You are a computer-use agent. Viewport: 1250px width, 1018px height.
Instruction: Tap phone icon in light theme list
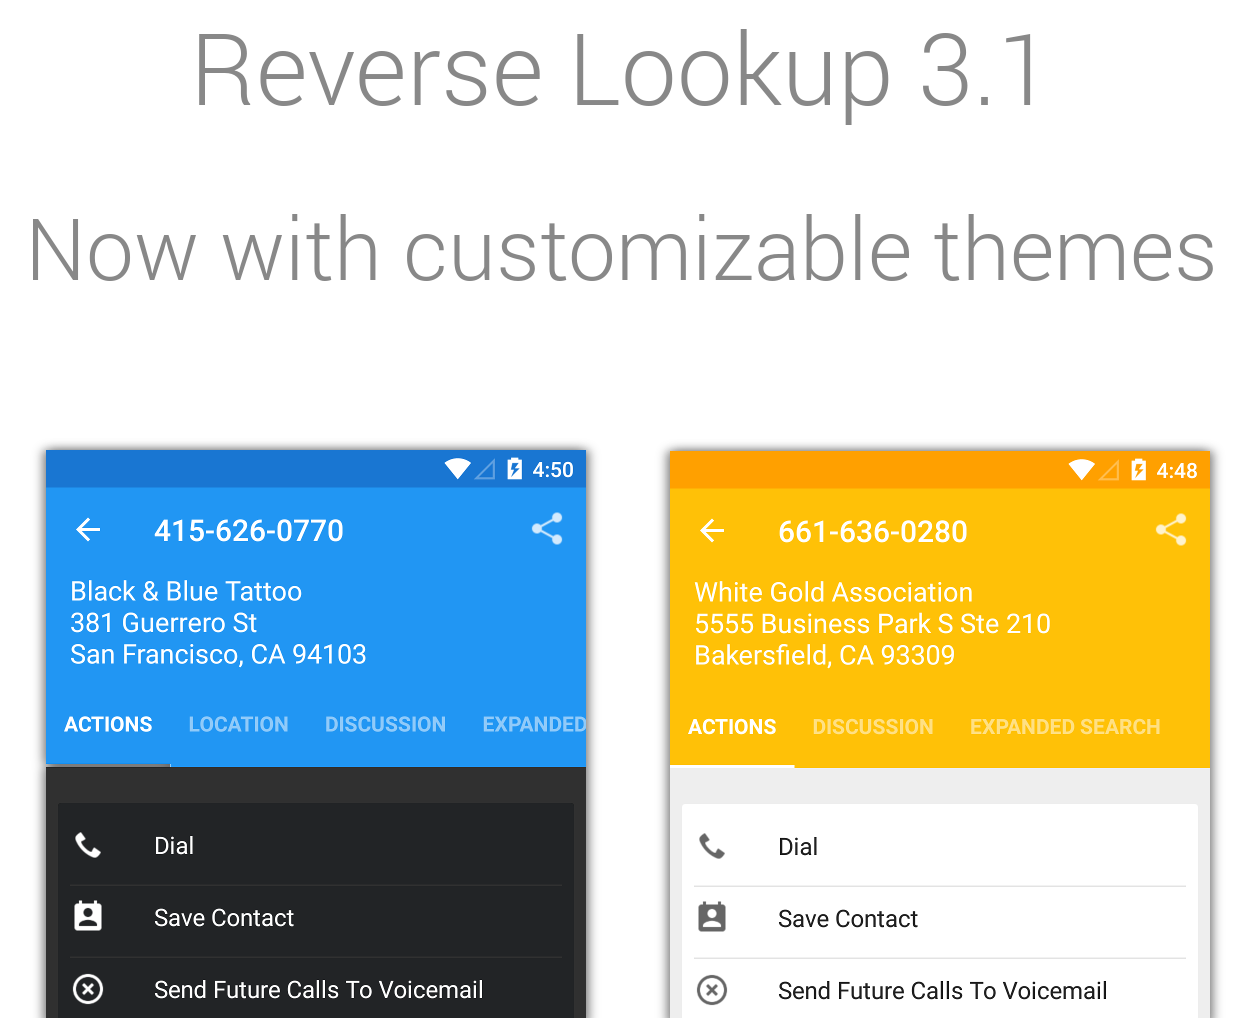click(712, 847)
